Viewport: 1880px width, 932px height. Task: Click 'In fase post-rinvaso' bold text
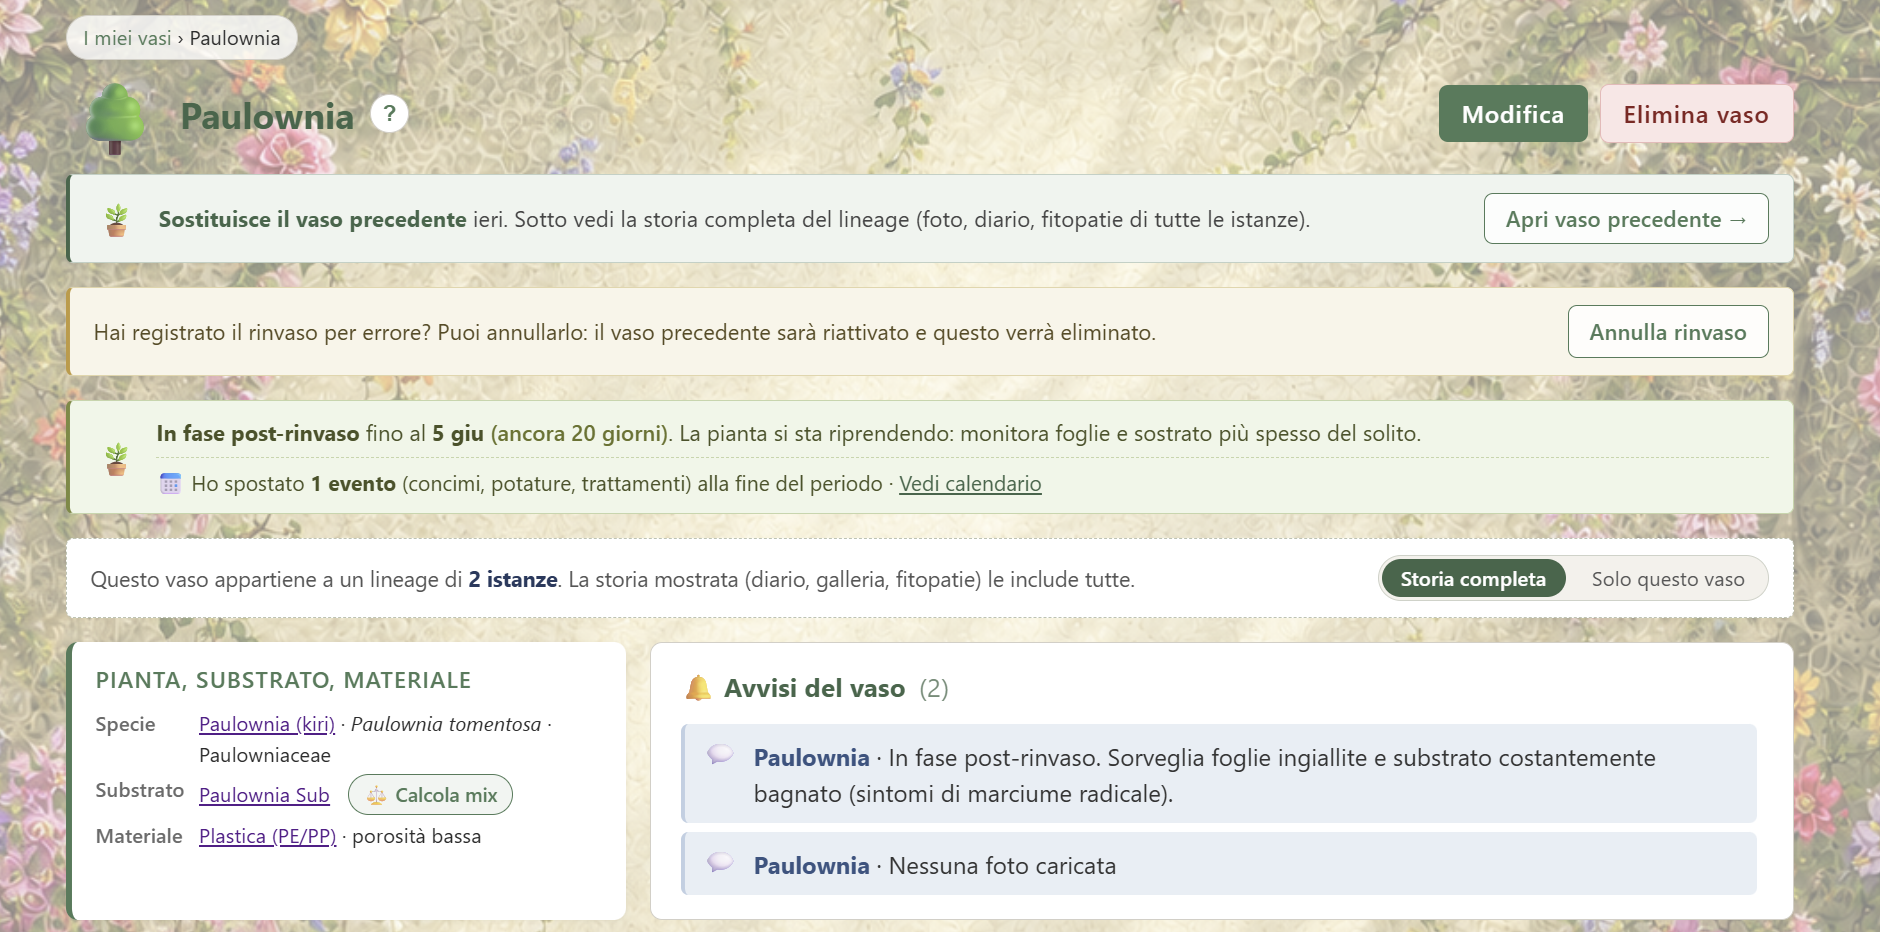coord(258,434)
